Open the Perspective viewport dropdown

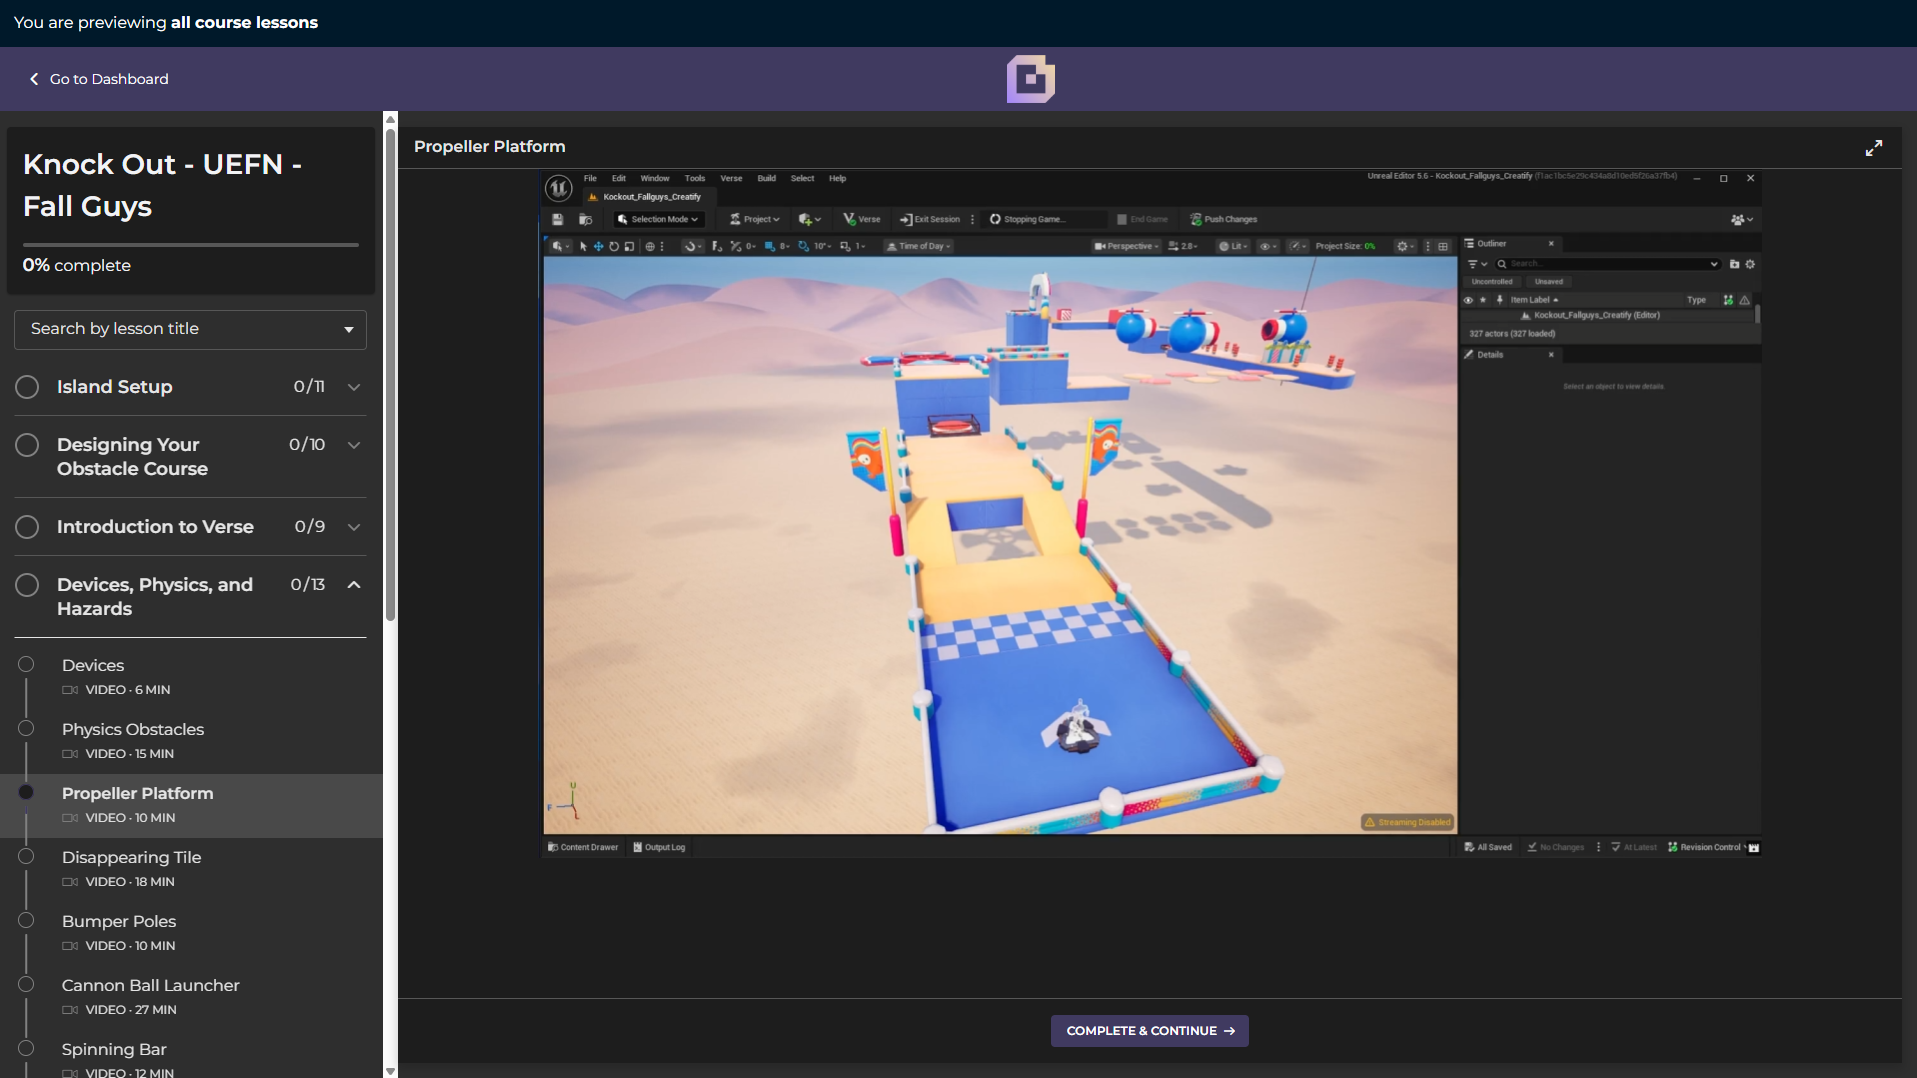[x=1127, y=246]
